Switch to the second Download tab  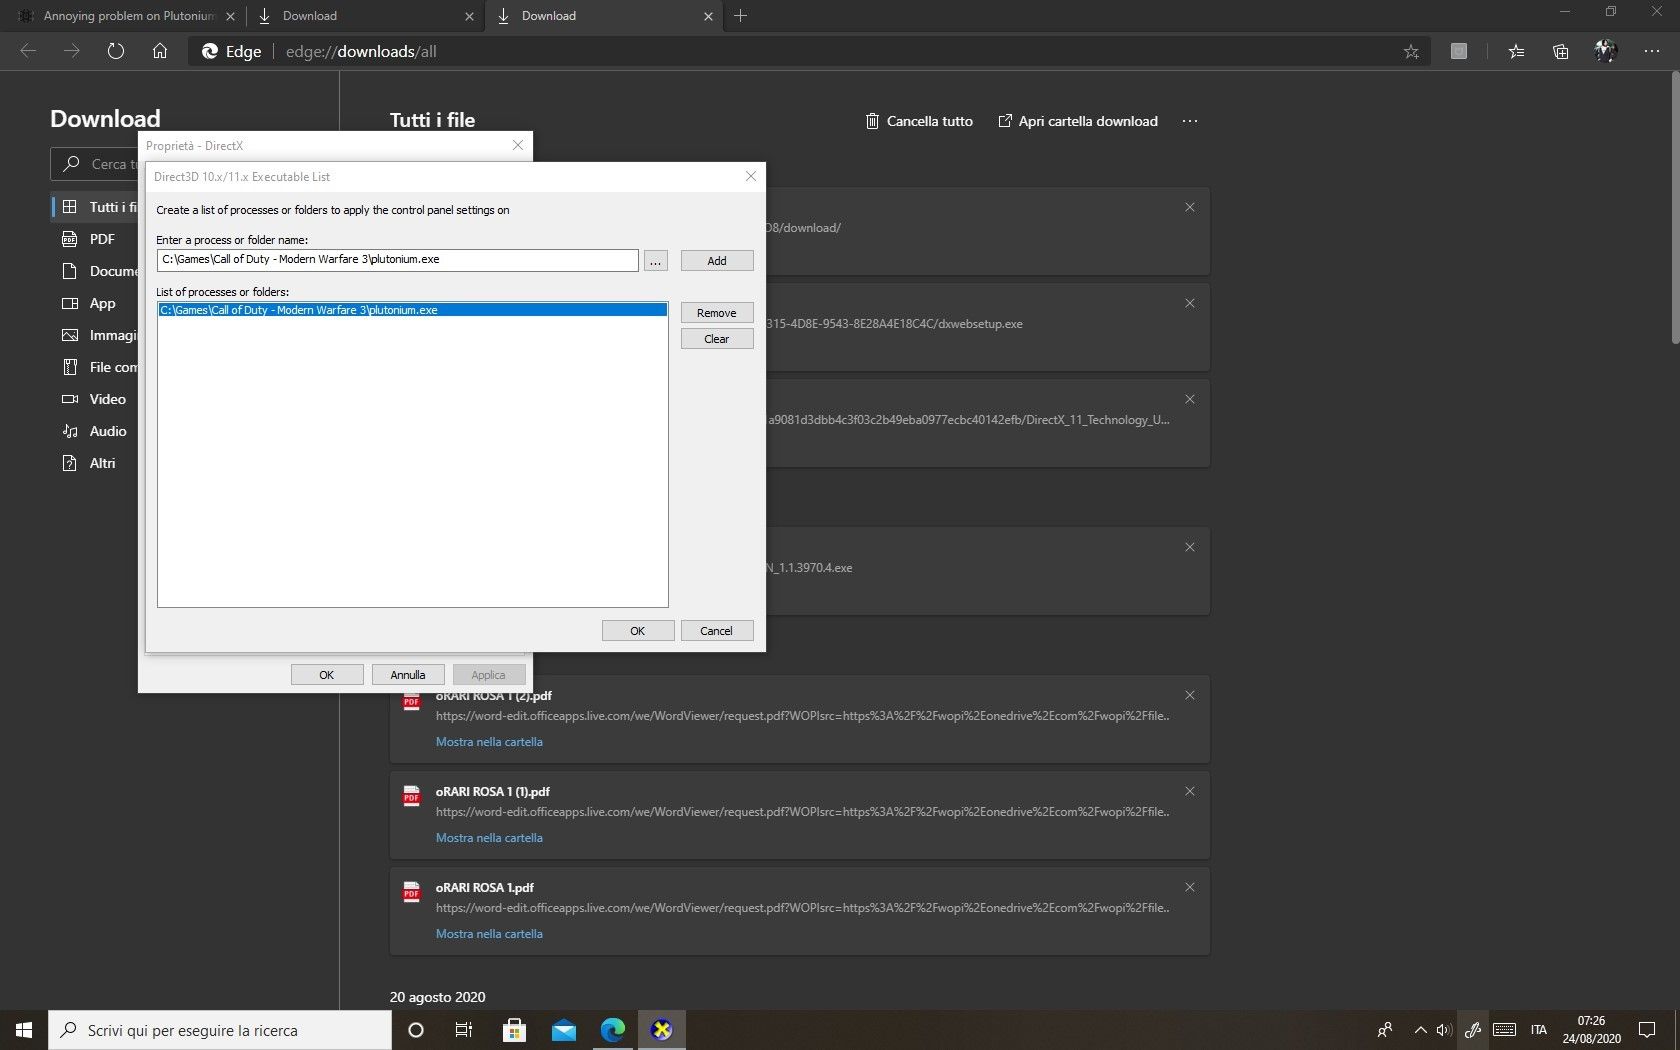[363, 16]
